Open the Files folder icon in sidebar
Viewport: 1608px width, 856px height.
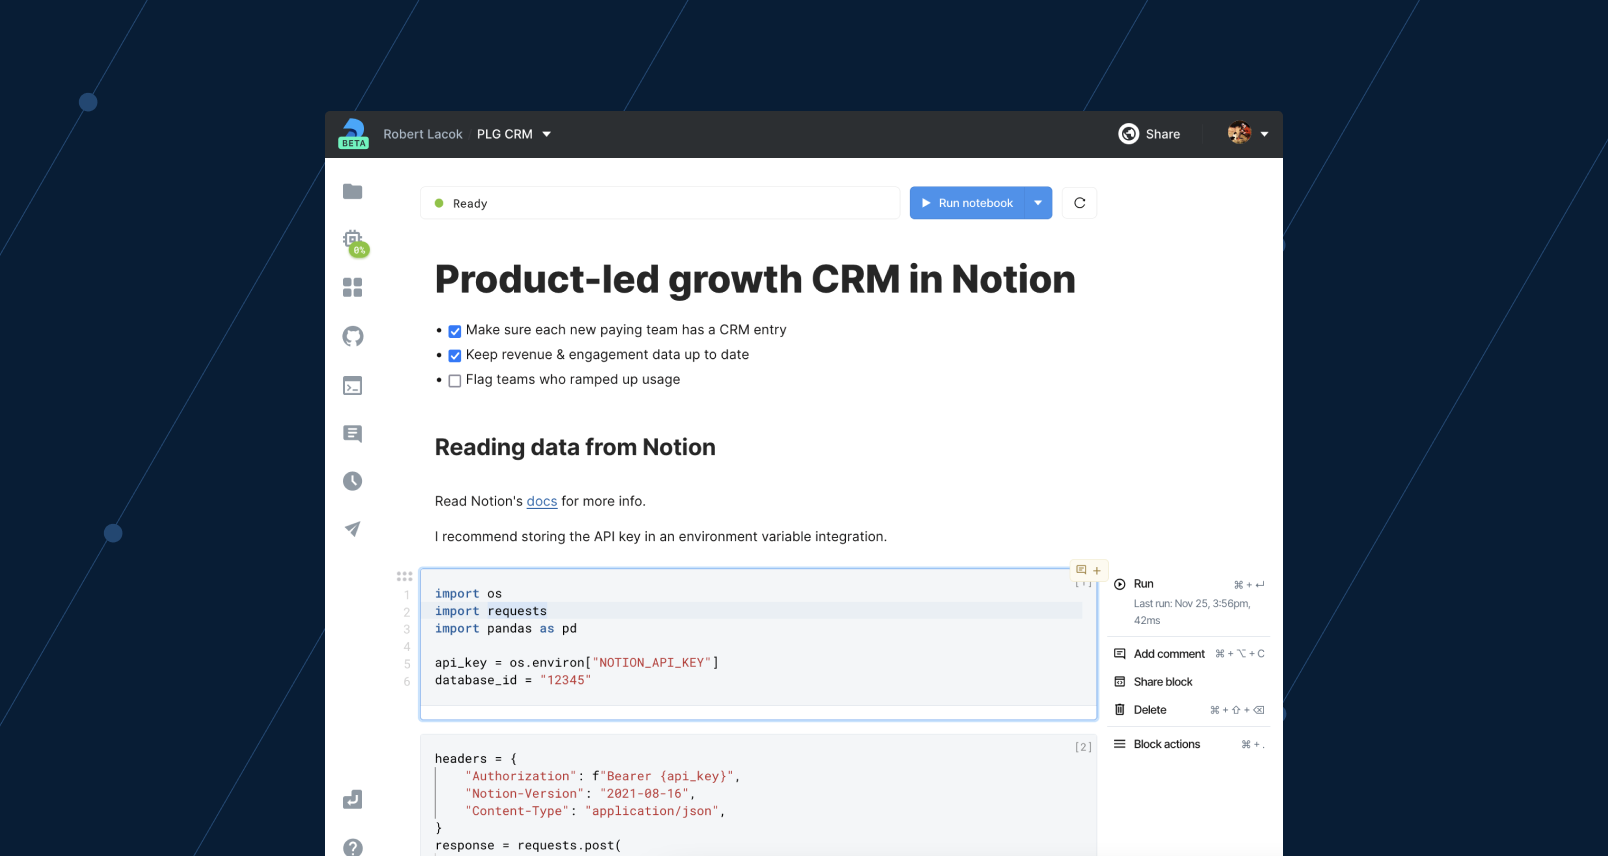pyautogui.click(x=352, y=191)
